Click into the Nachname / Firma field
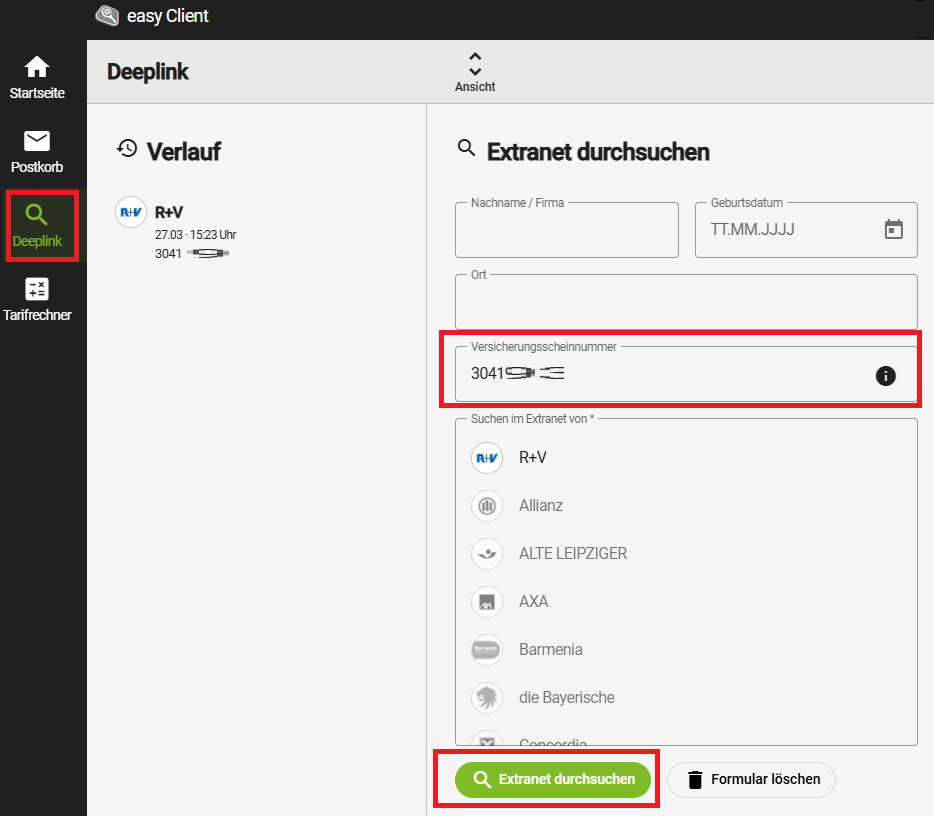The height and width of the screenshot is (816, 934). click(566, 231)
